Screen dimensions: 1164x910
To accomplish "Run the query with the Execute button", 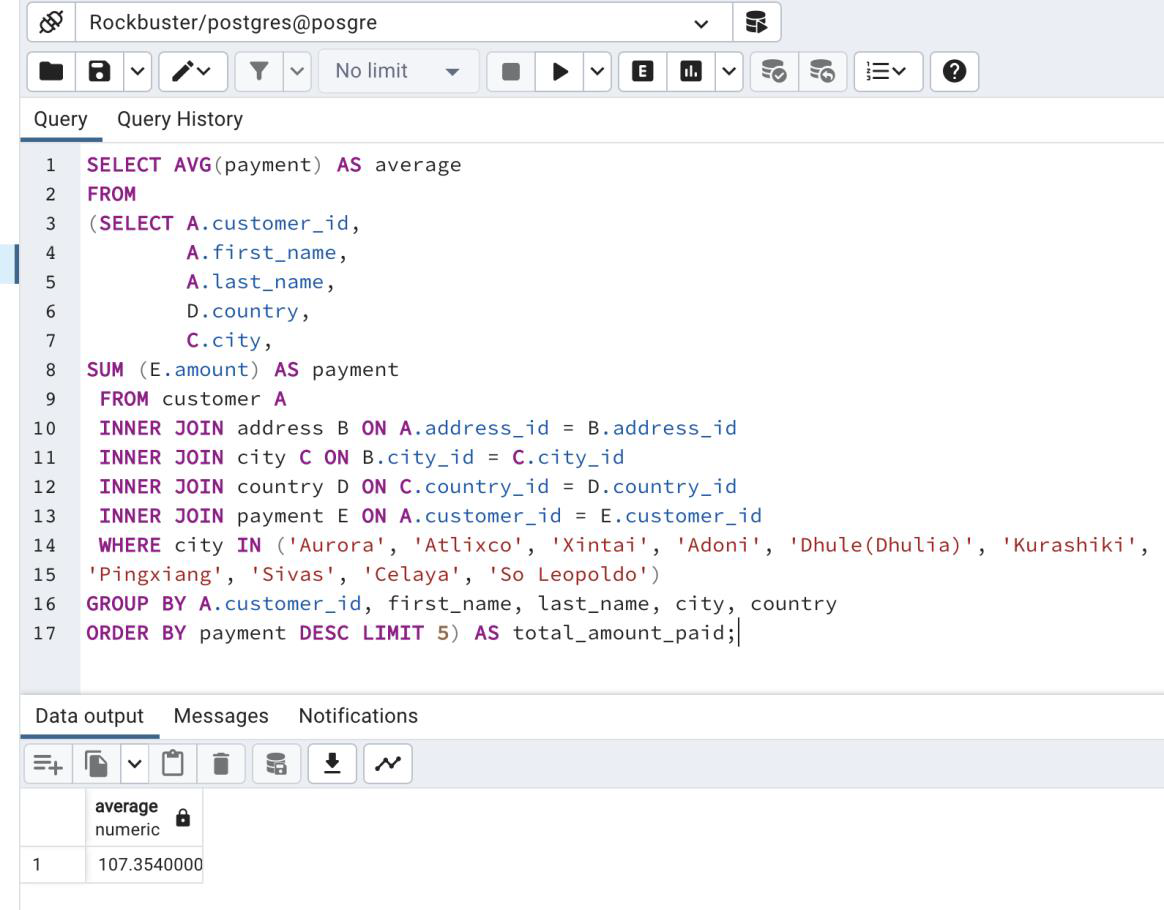I will click(x=561, y=70).
